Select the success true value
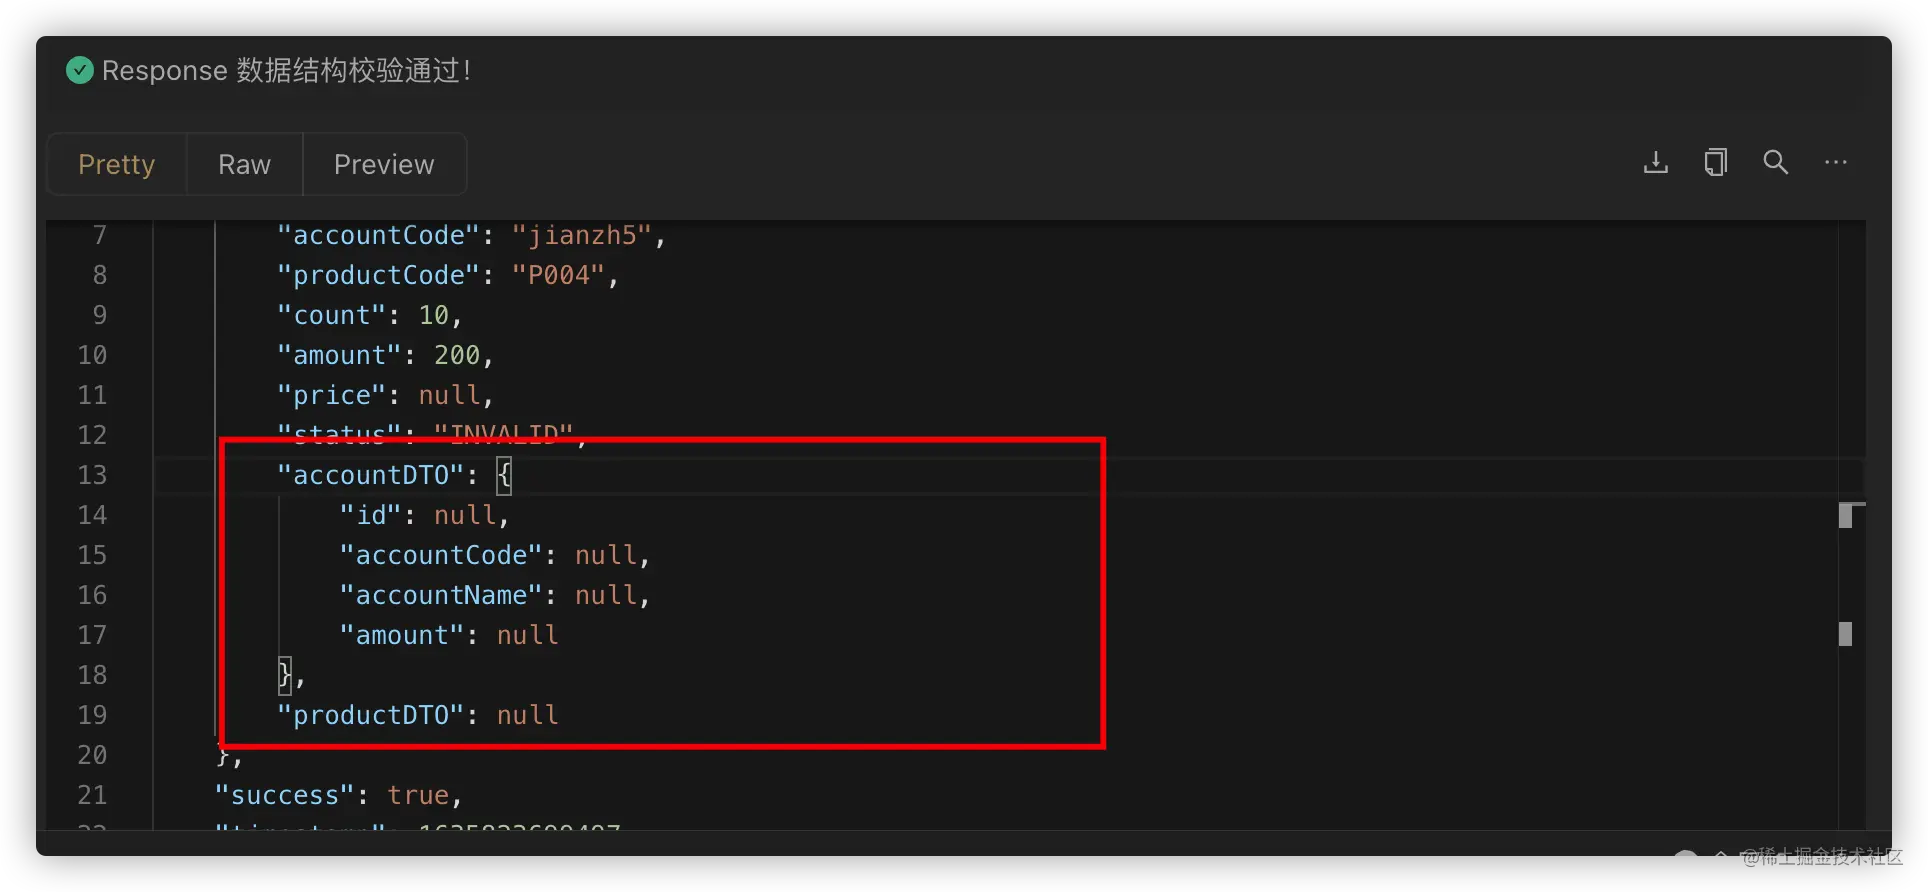Viewport: 1928px width, 892px height. pyautogui.click(x=418, y=795)
